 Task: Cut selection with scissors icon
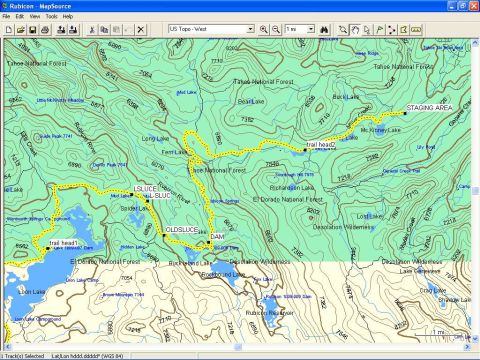(92, 30)
